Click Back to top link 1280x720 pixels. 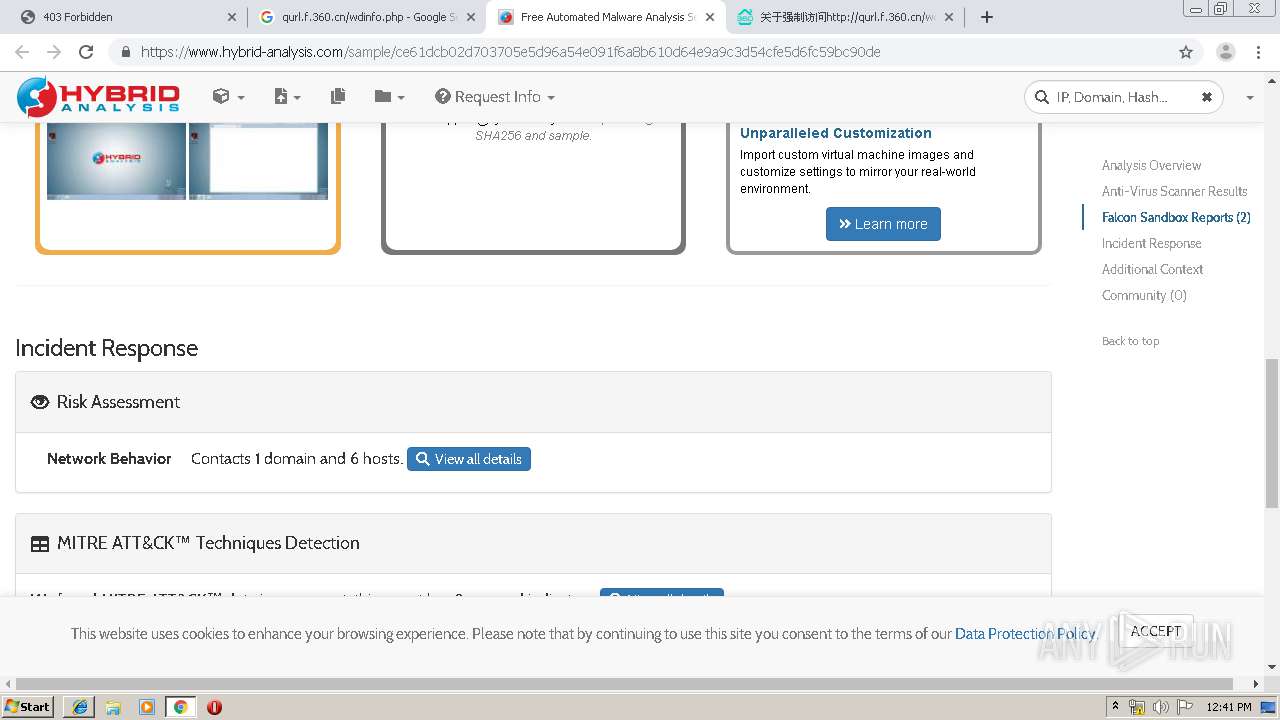1130,341
